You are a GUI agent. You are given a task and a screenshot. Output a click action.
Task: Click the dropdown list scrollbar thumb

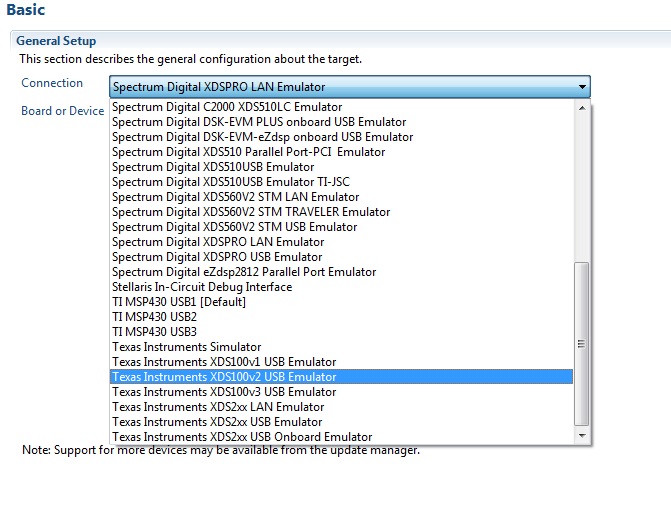[x=582, y=344]
